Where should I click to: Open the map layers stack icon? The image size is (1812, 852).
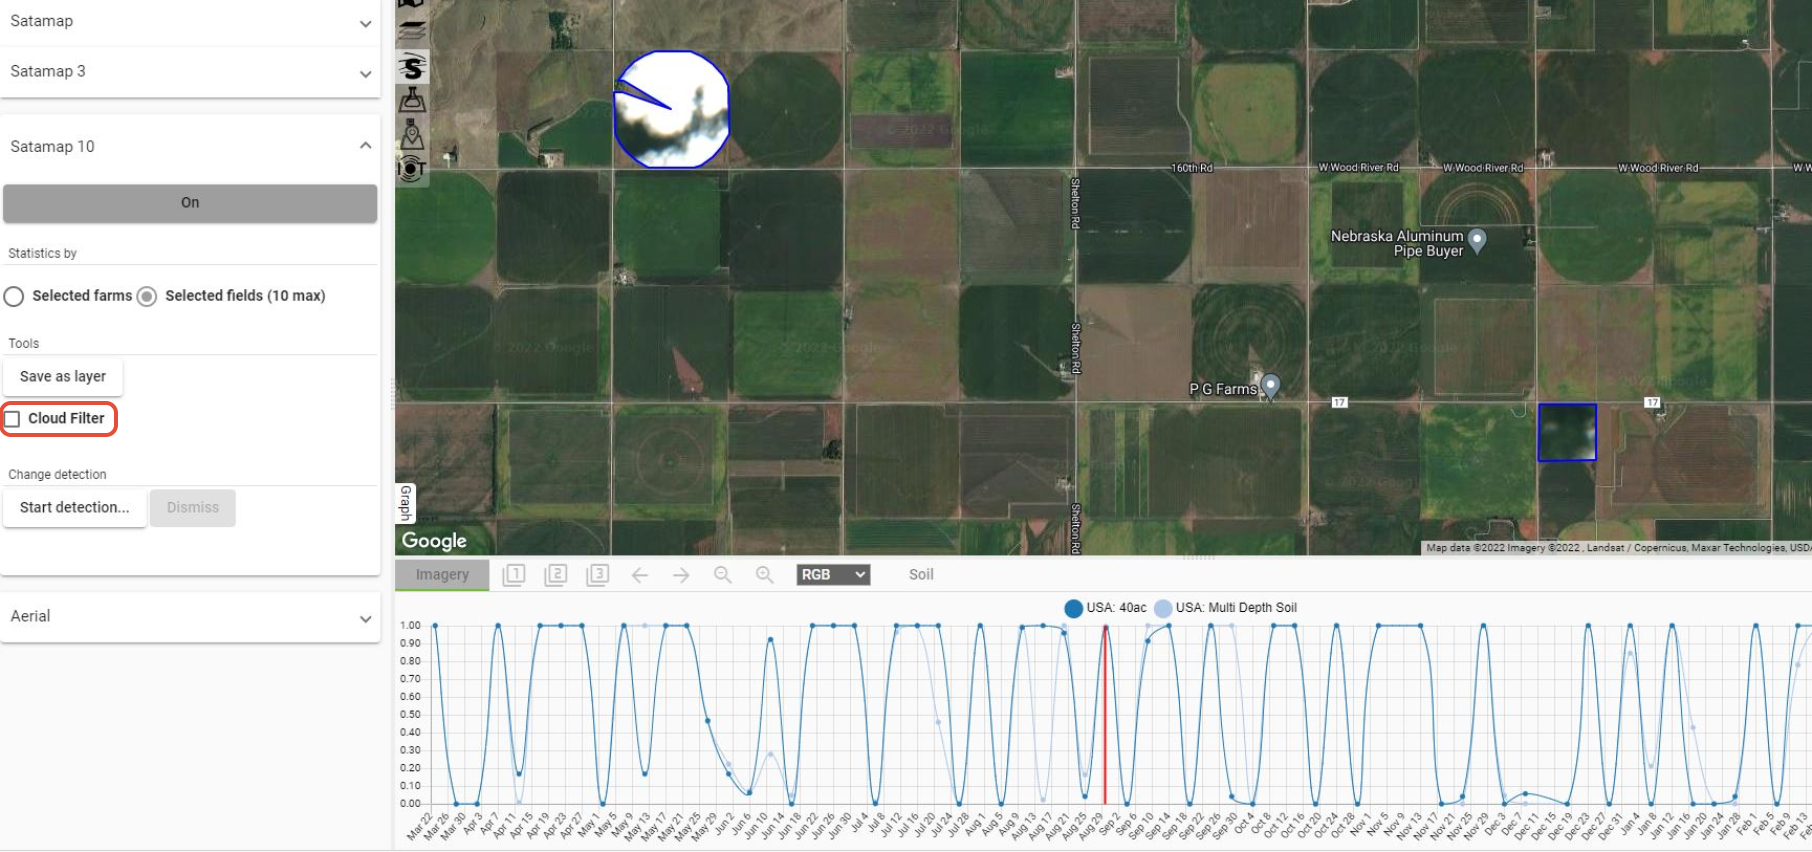[412, 32]
